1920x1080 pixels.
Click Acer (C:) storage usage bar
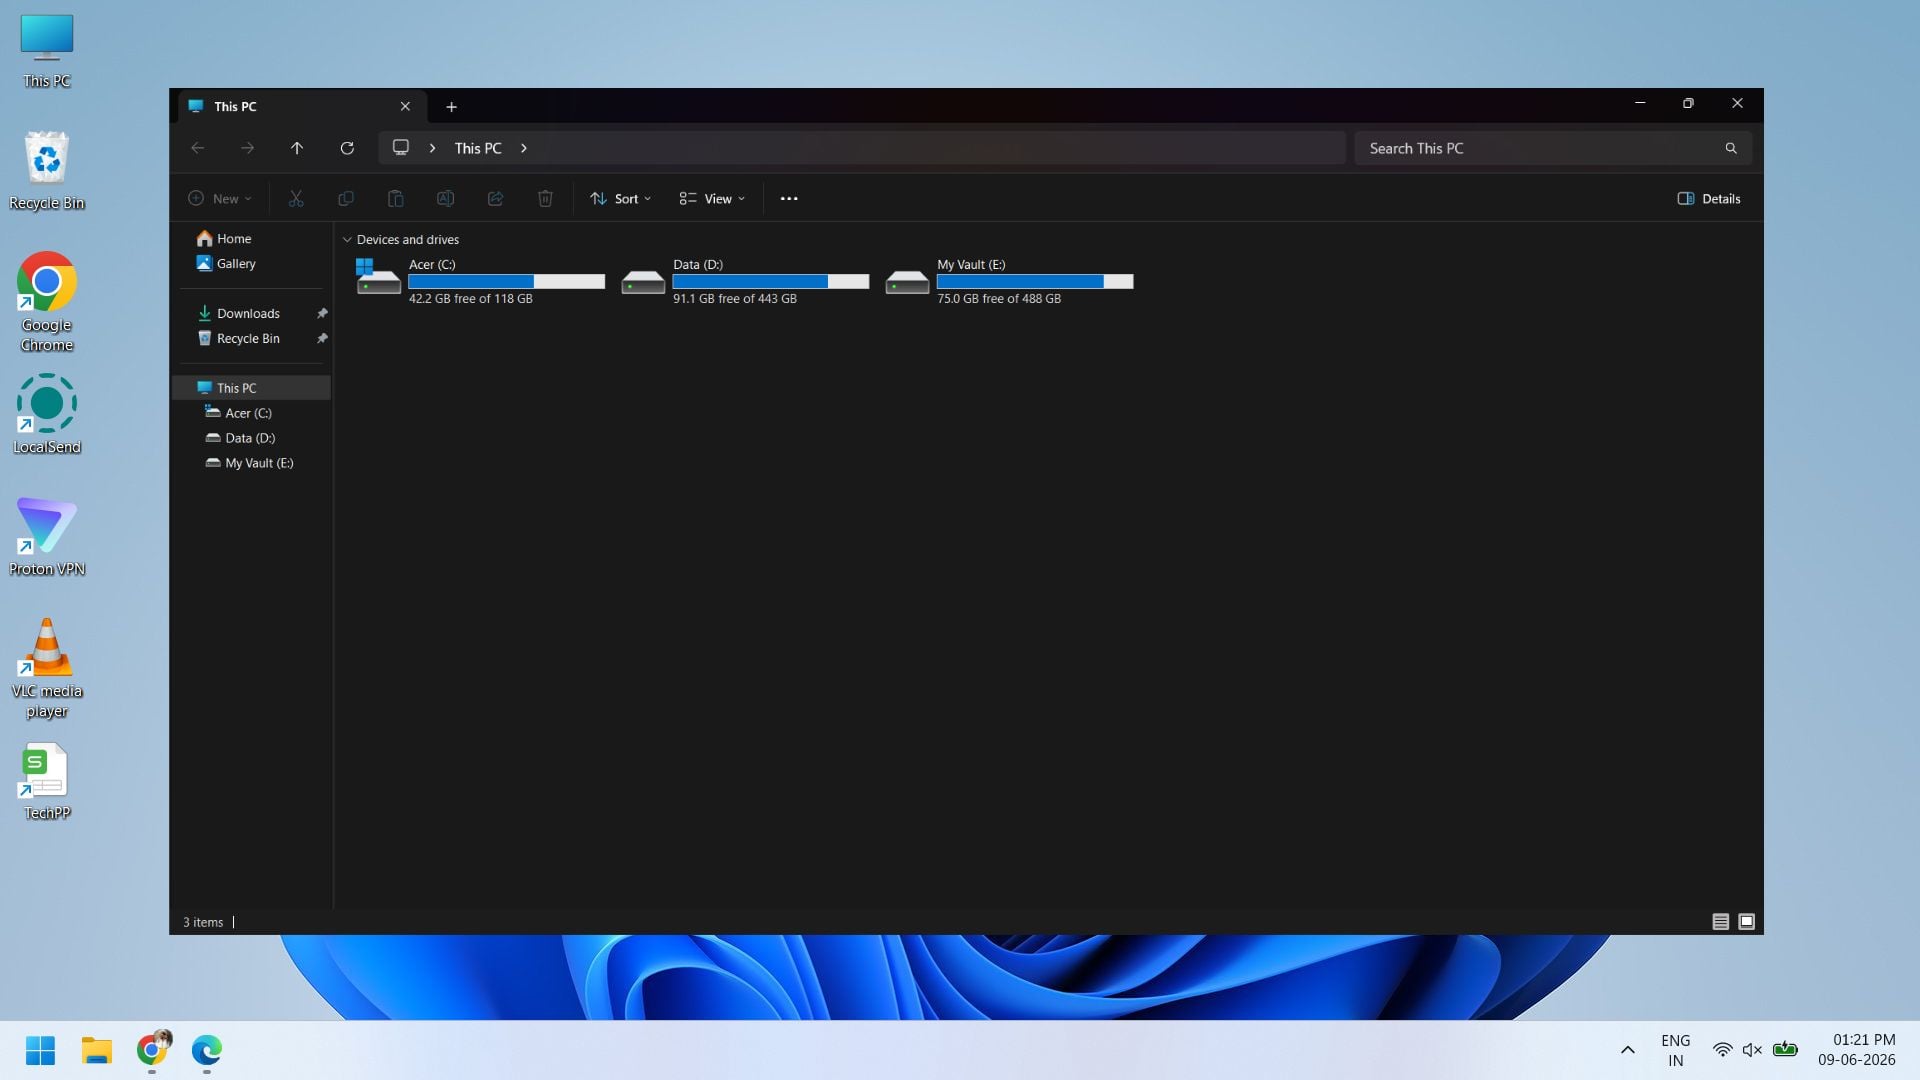[507, 282]
